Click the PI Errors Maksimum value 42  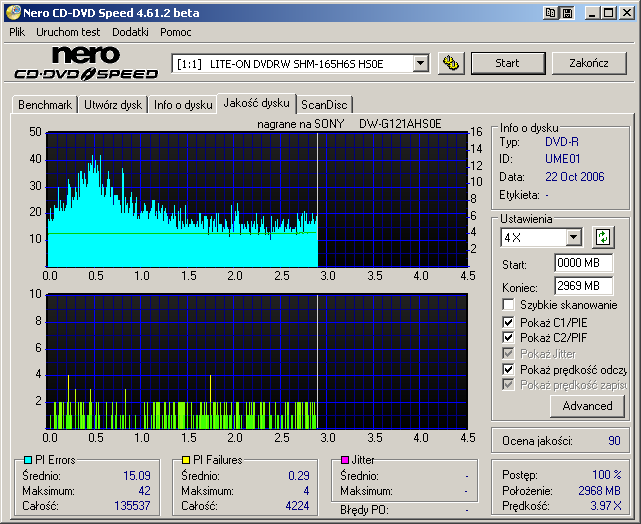click(x=144, y=490)
